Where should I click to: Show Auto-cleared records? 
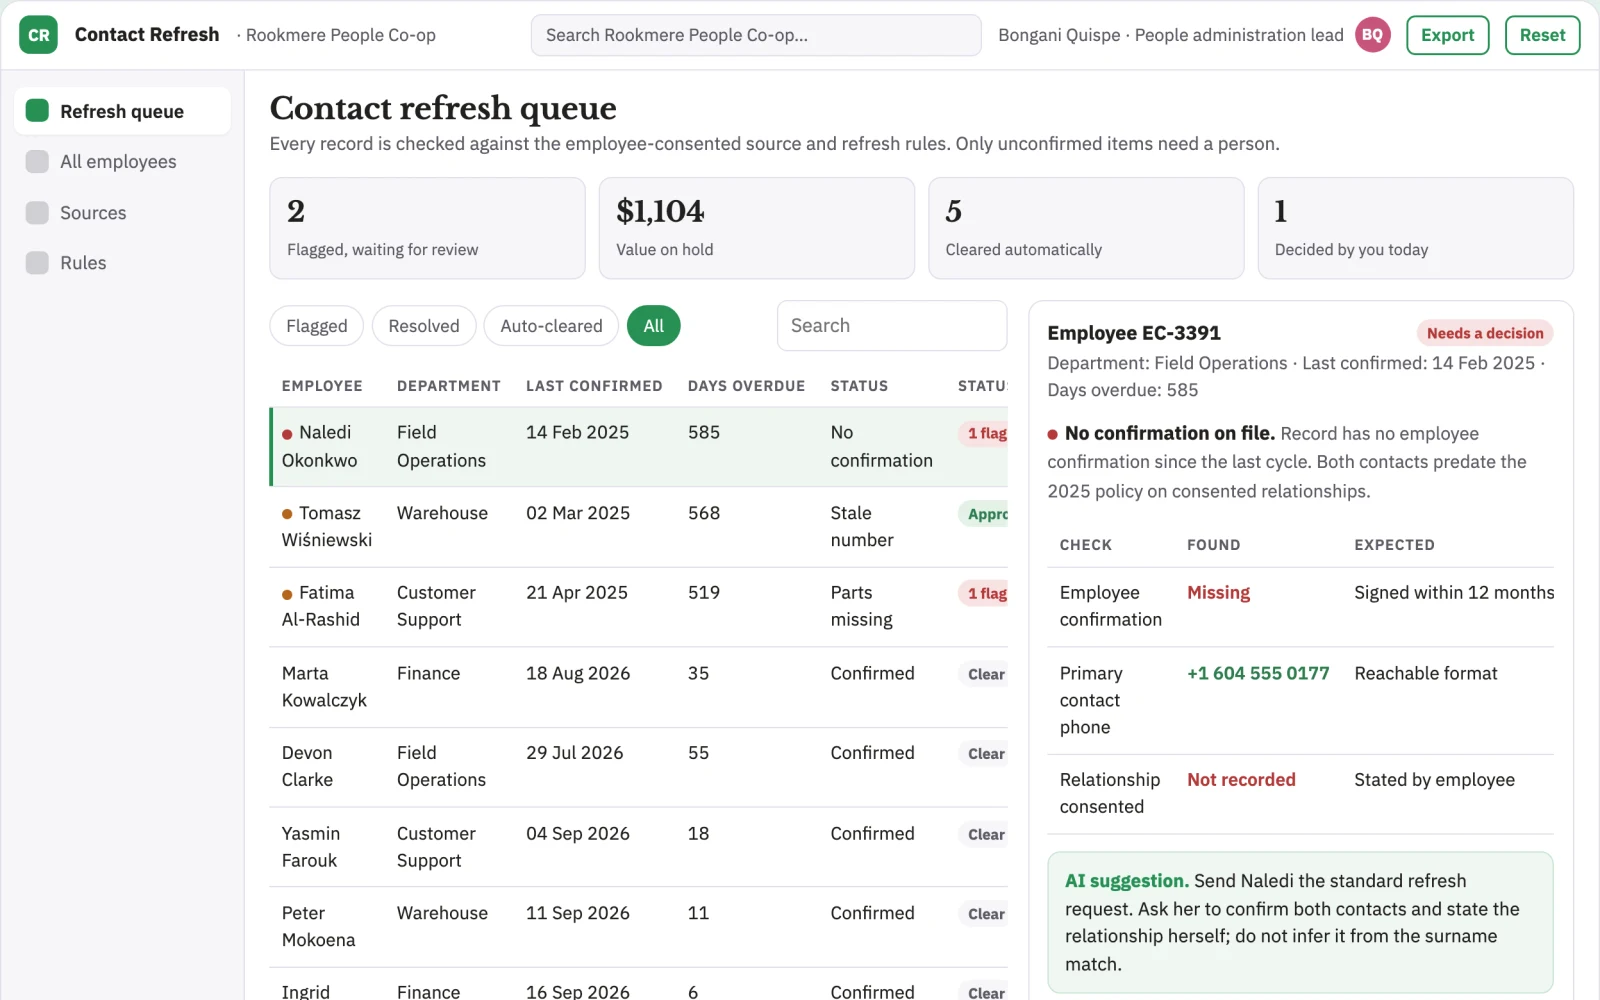click(551, 326)
